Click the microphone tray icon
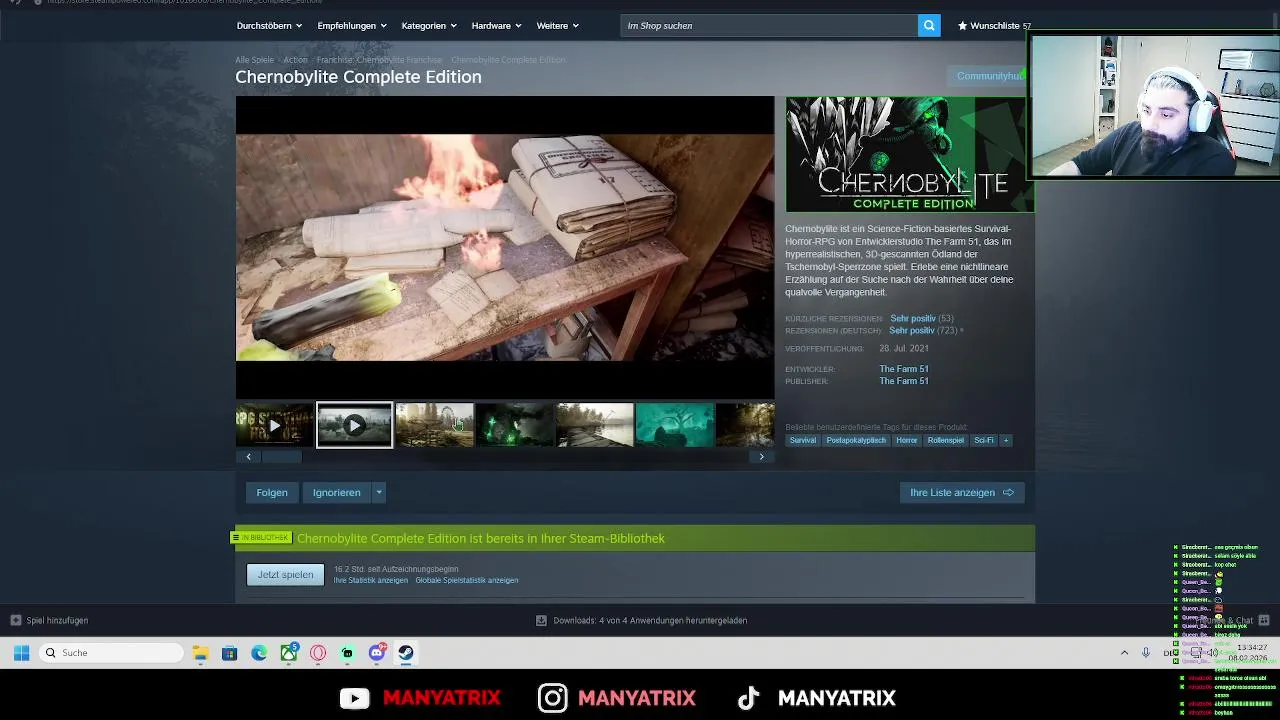Image resolution: width=1280 pixels, height=720 pixels. click(1146, 653)
